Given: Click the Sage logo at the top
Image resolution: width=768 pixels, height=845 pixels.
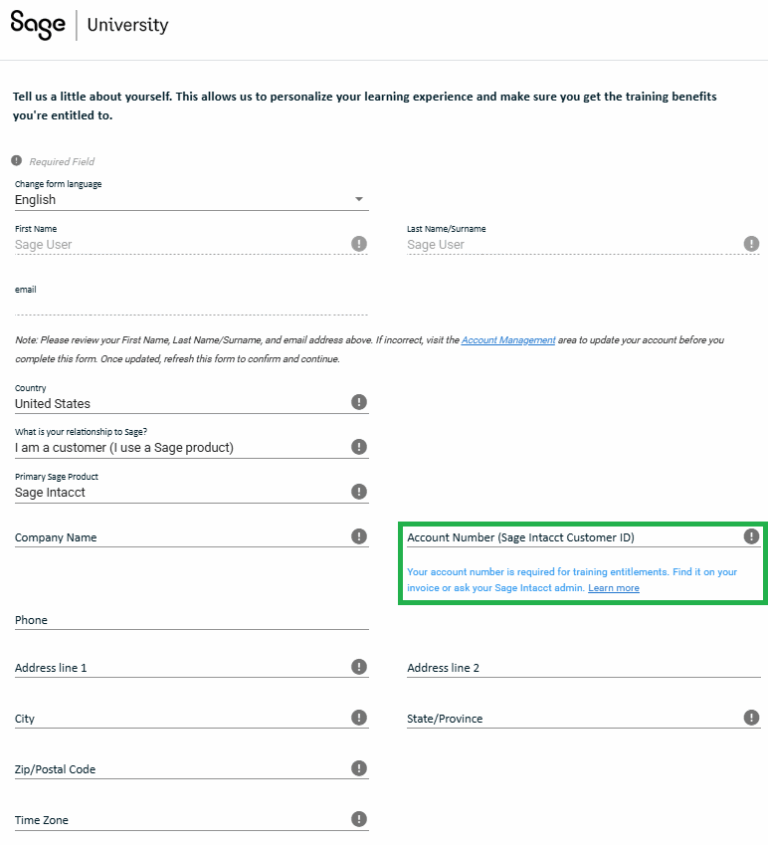Looking at the screenshot, I should point(37,26).
